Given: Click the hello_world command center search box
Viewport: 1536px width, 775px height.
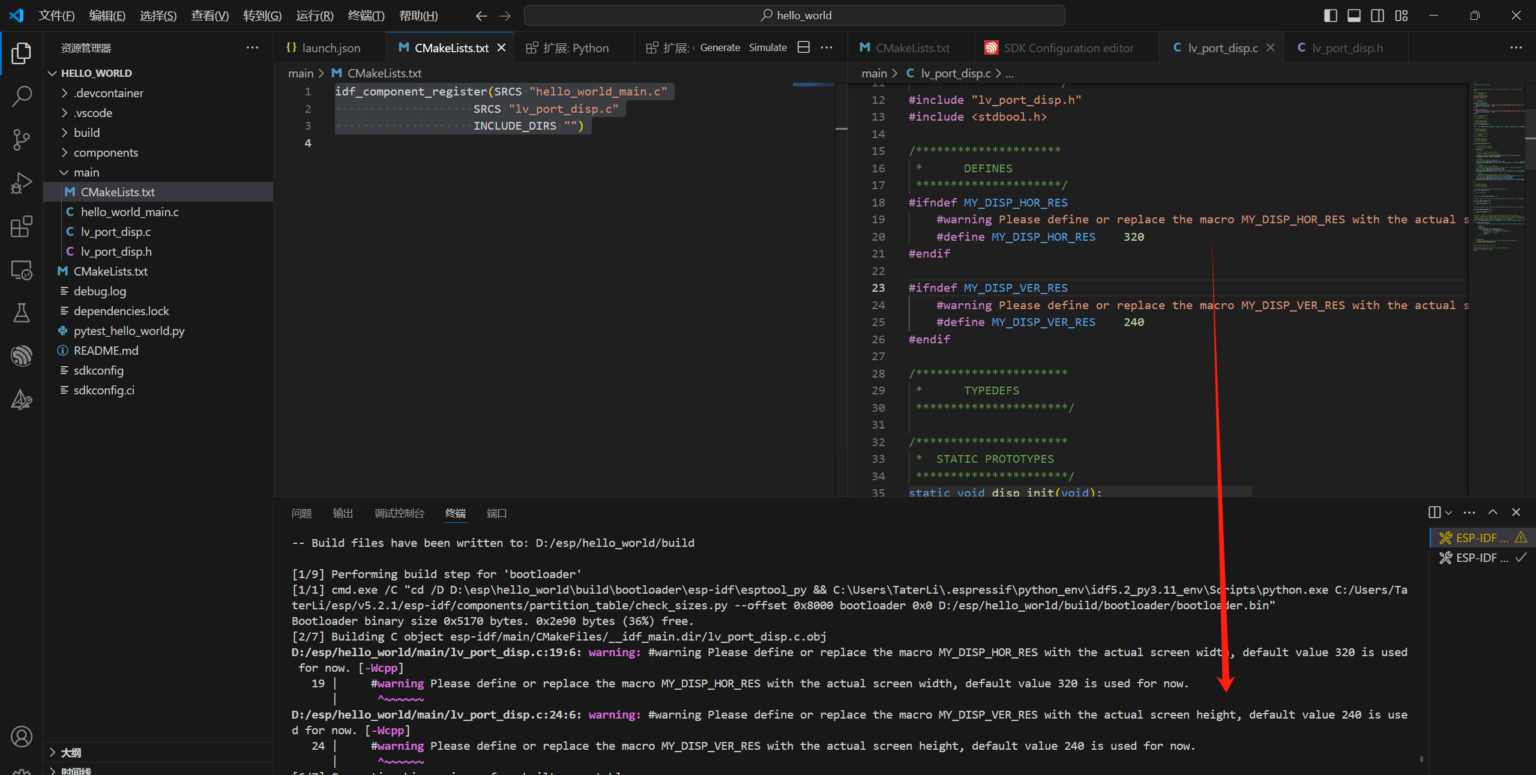Looking at the screenshot, I should (794, 15).
